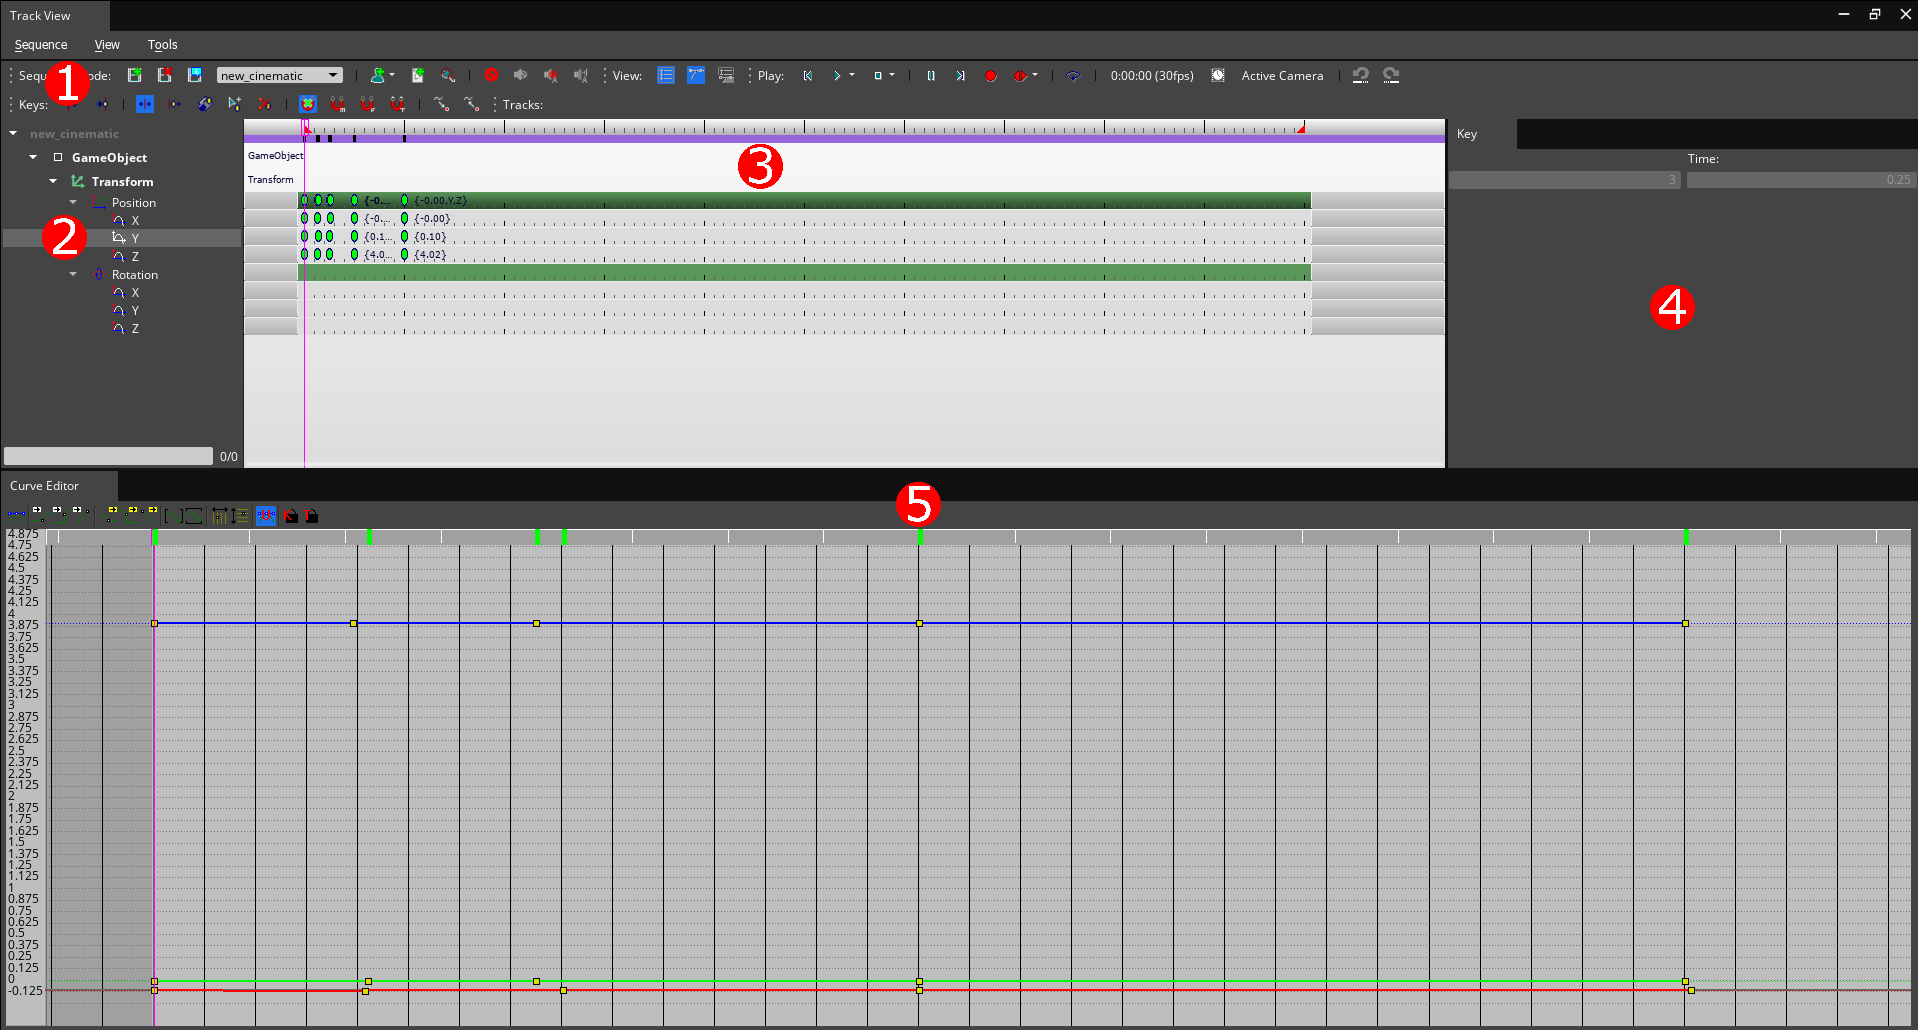Enable the Freeze Tangents lock in Curve Editor

[x=311, y=515]
